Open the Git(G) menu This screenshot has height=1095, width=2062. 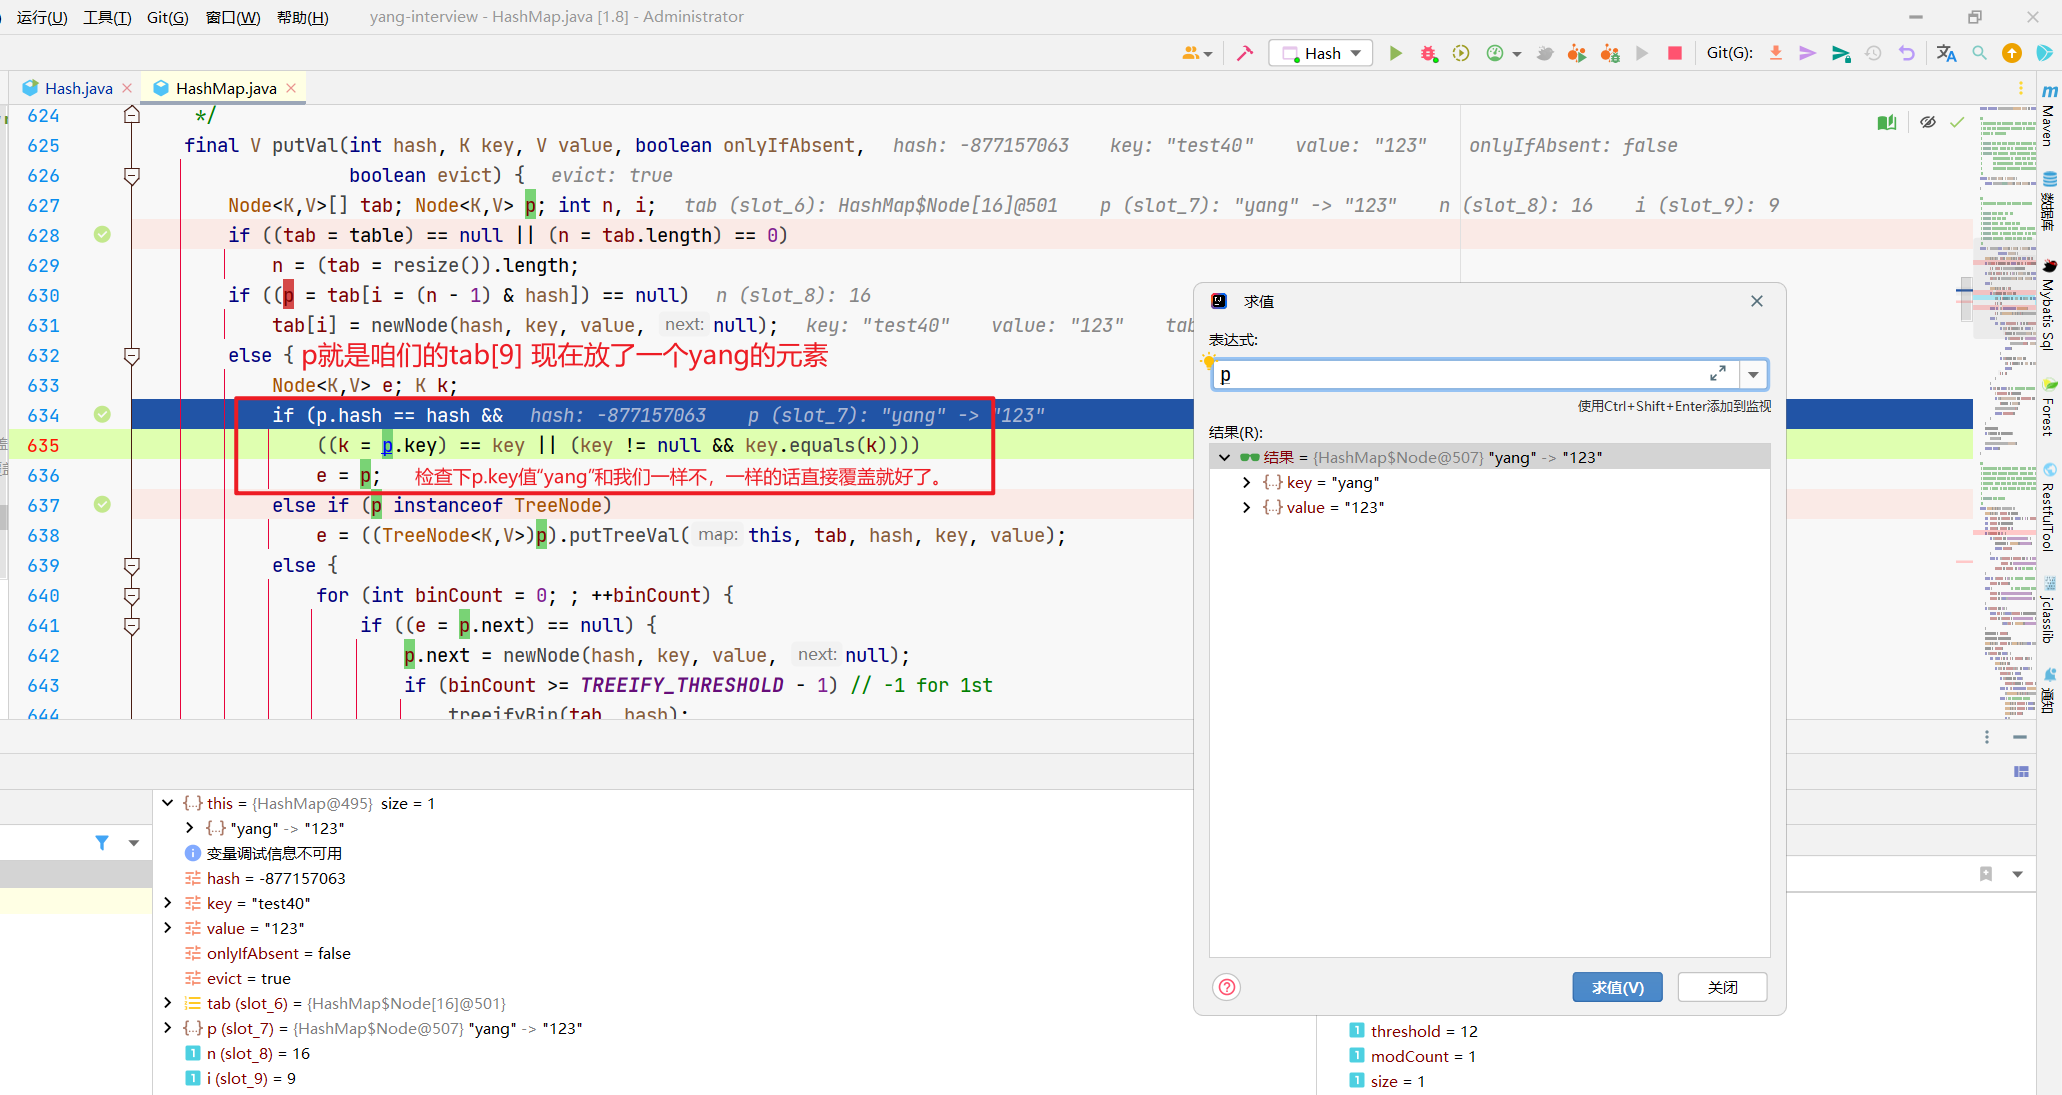168,17
